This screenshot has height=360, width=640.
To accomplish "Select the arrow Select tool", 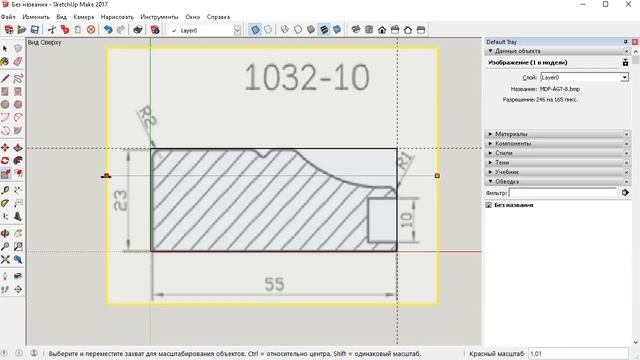I will [x=5, y=49].
